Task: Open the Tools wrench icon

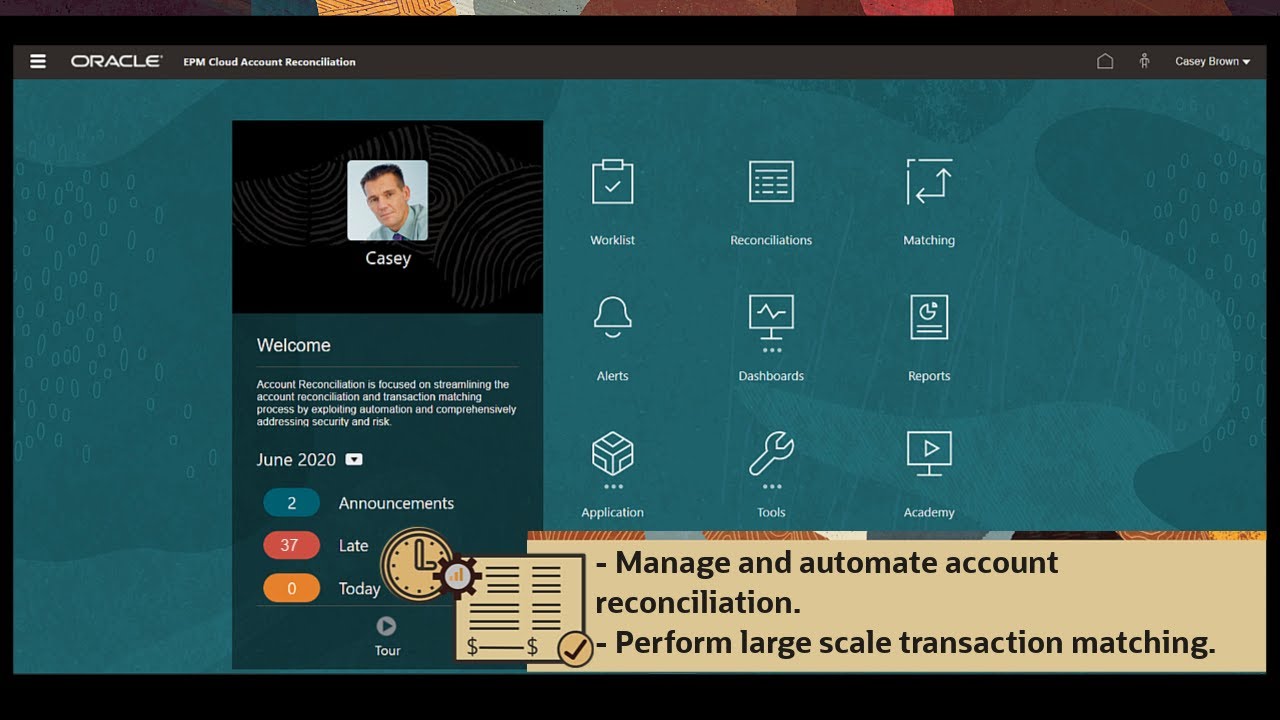Action: 771,454
